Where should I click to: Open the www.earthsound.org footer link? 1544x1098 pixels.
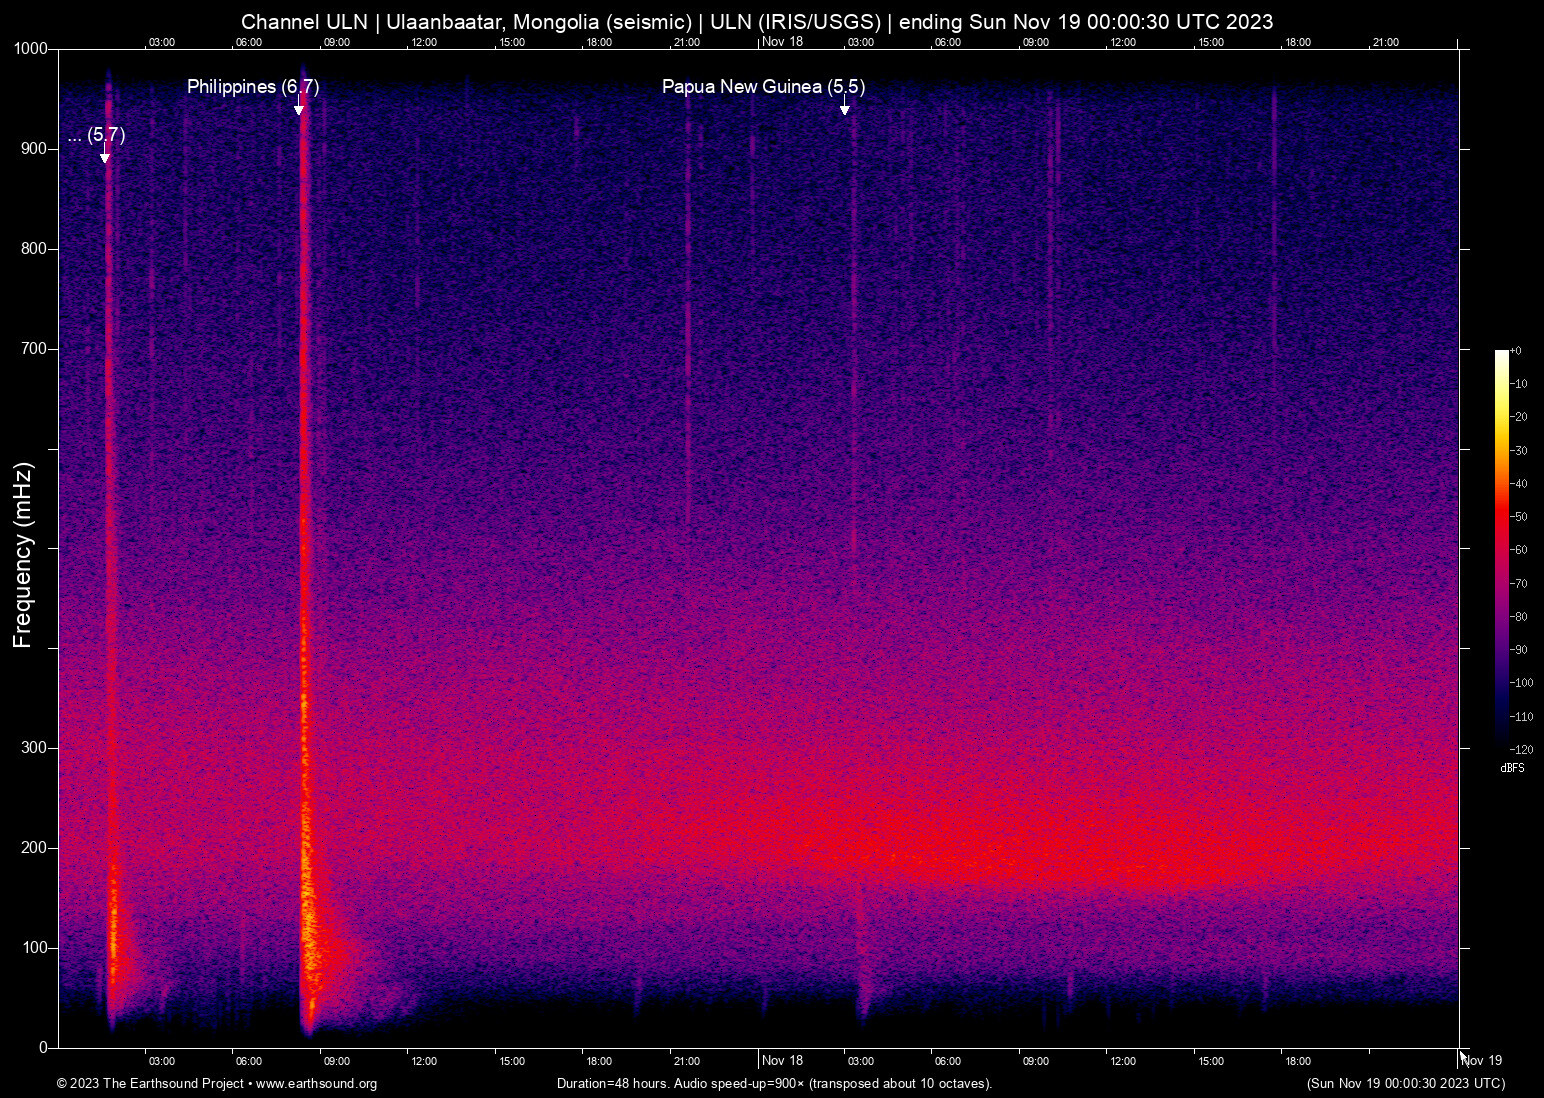(x=316, y=1084)
